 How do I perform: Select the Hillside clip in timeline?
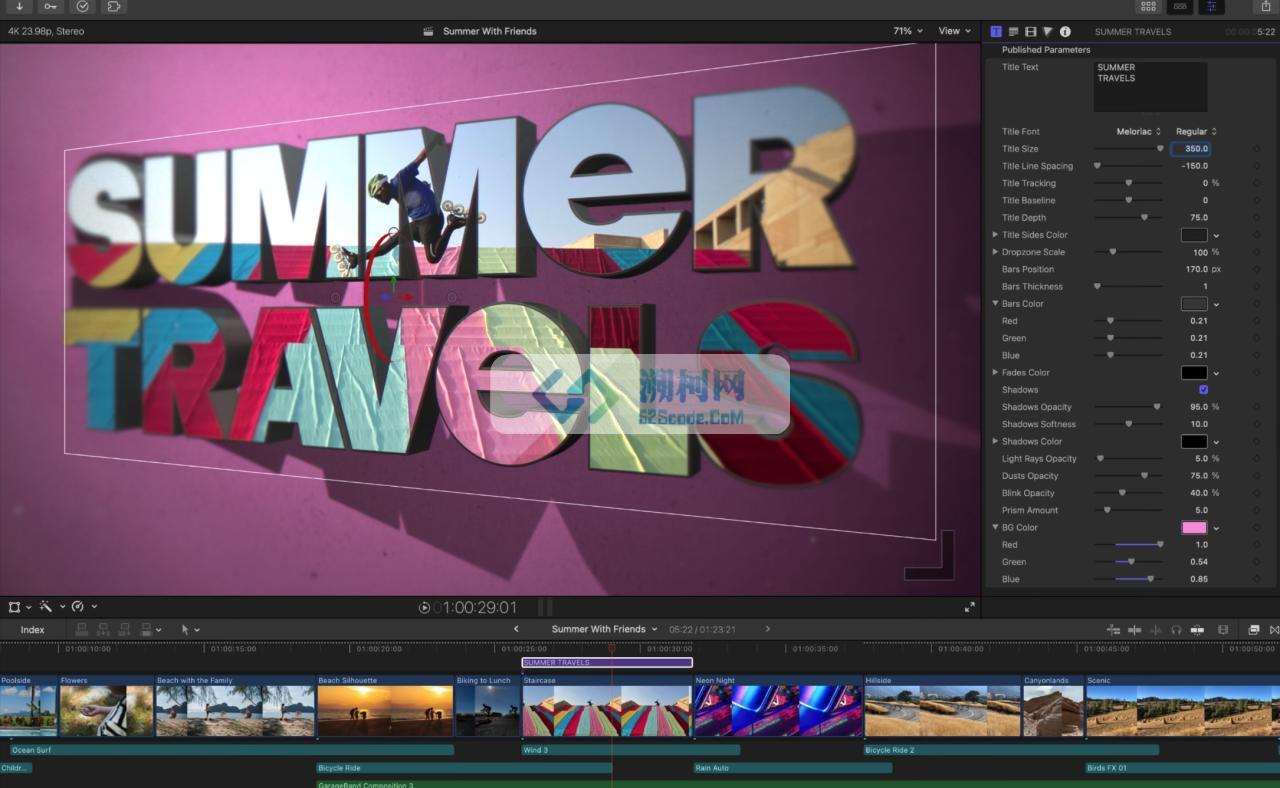tap(942, 706)
